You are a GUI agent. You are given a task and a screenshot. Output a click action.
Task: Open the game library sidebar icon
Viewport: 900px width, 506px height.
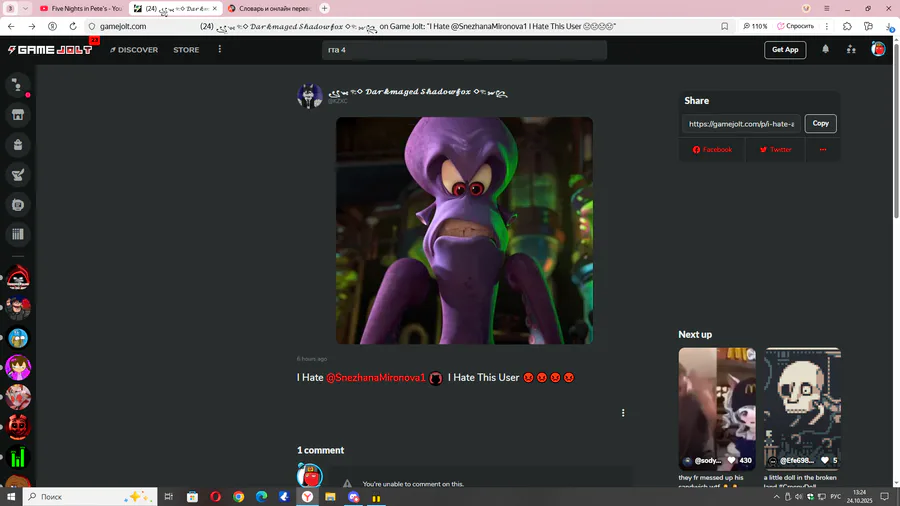tap(18, 234)
